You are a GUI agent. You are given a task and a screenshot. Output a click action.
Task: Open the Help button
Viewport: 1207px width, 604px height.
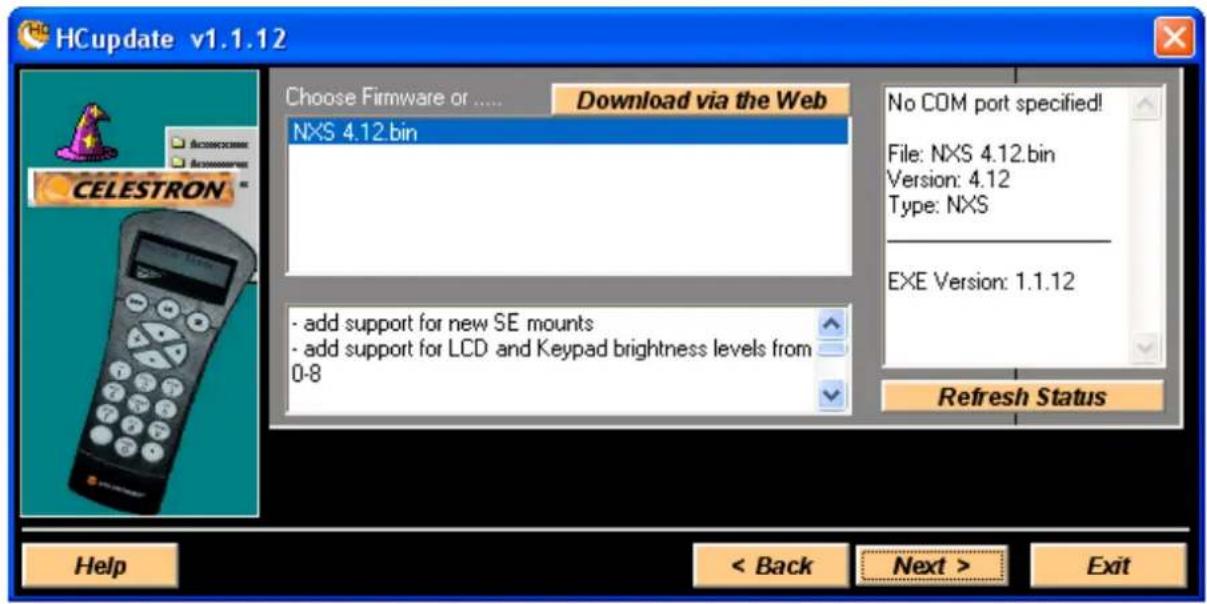(x=100, y=566)
